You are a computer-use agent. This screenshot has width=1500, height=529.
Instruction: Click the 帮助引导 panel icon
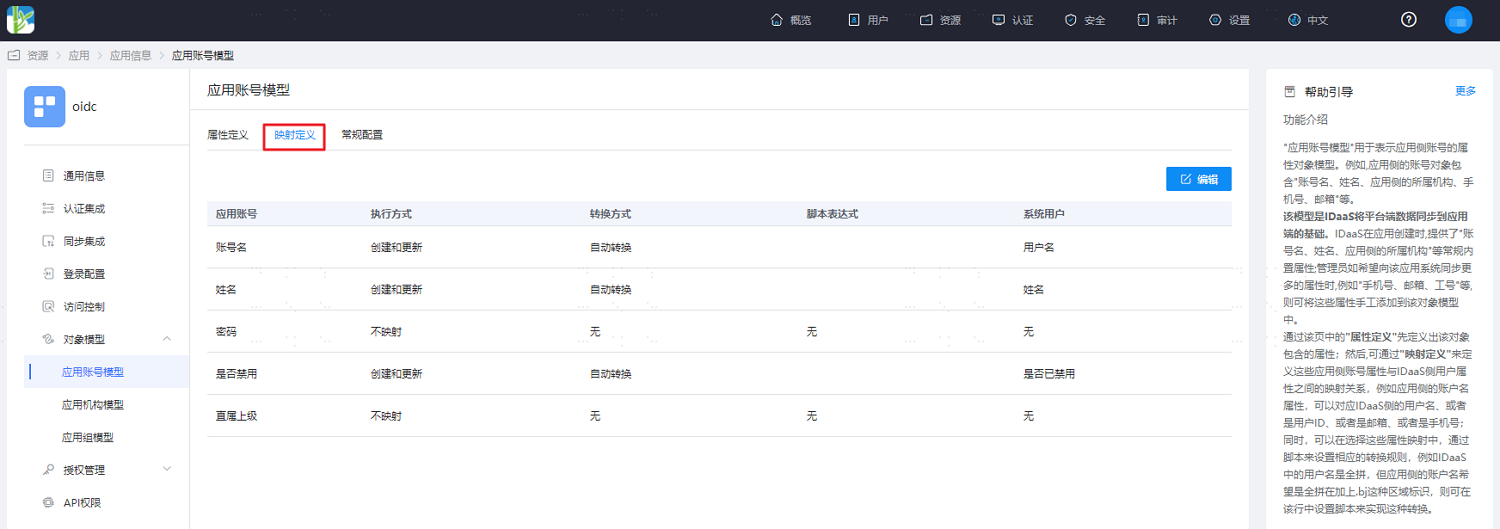pos(1289,92)
